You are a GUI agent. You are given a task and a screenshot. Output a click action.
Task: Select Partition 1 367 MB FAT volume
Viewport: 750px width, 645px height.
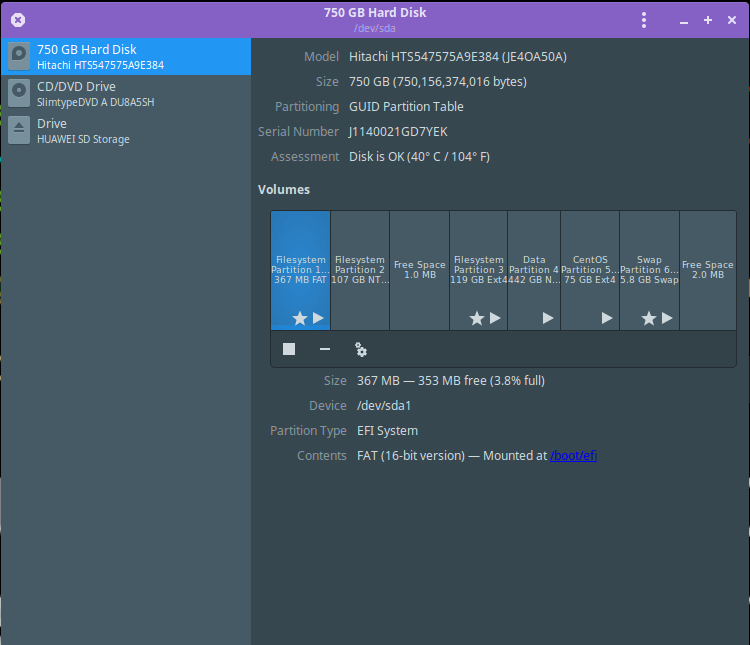(x=300, y=270)
